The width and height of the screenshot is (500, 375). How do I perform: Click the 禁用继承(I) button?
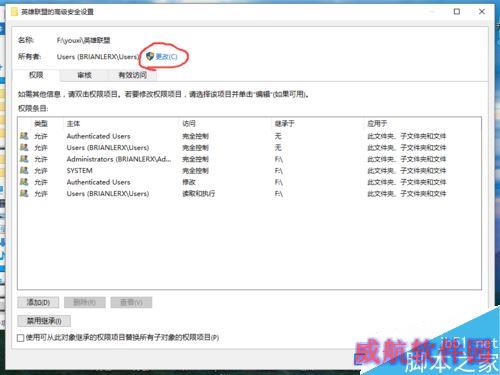click(x=44, y=321)
